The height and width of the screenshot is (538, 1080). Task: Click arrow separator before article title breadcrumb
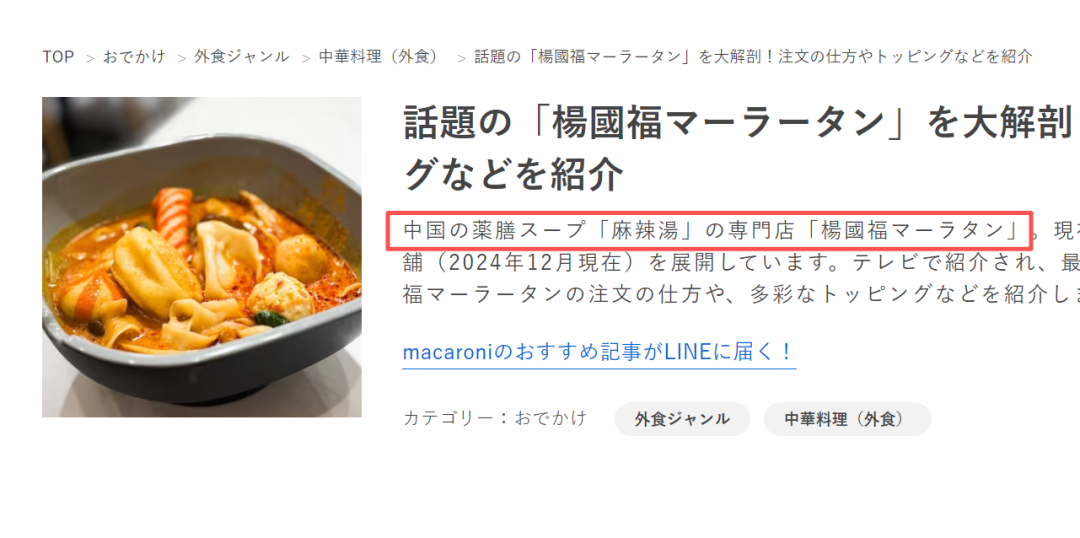[x=461, y=58]
